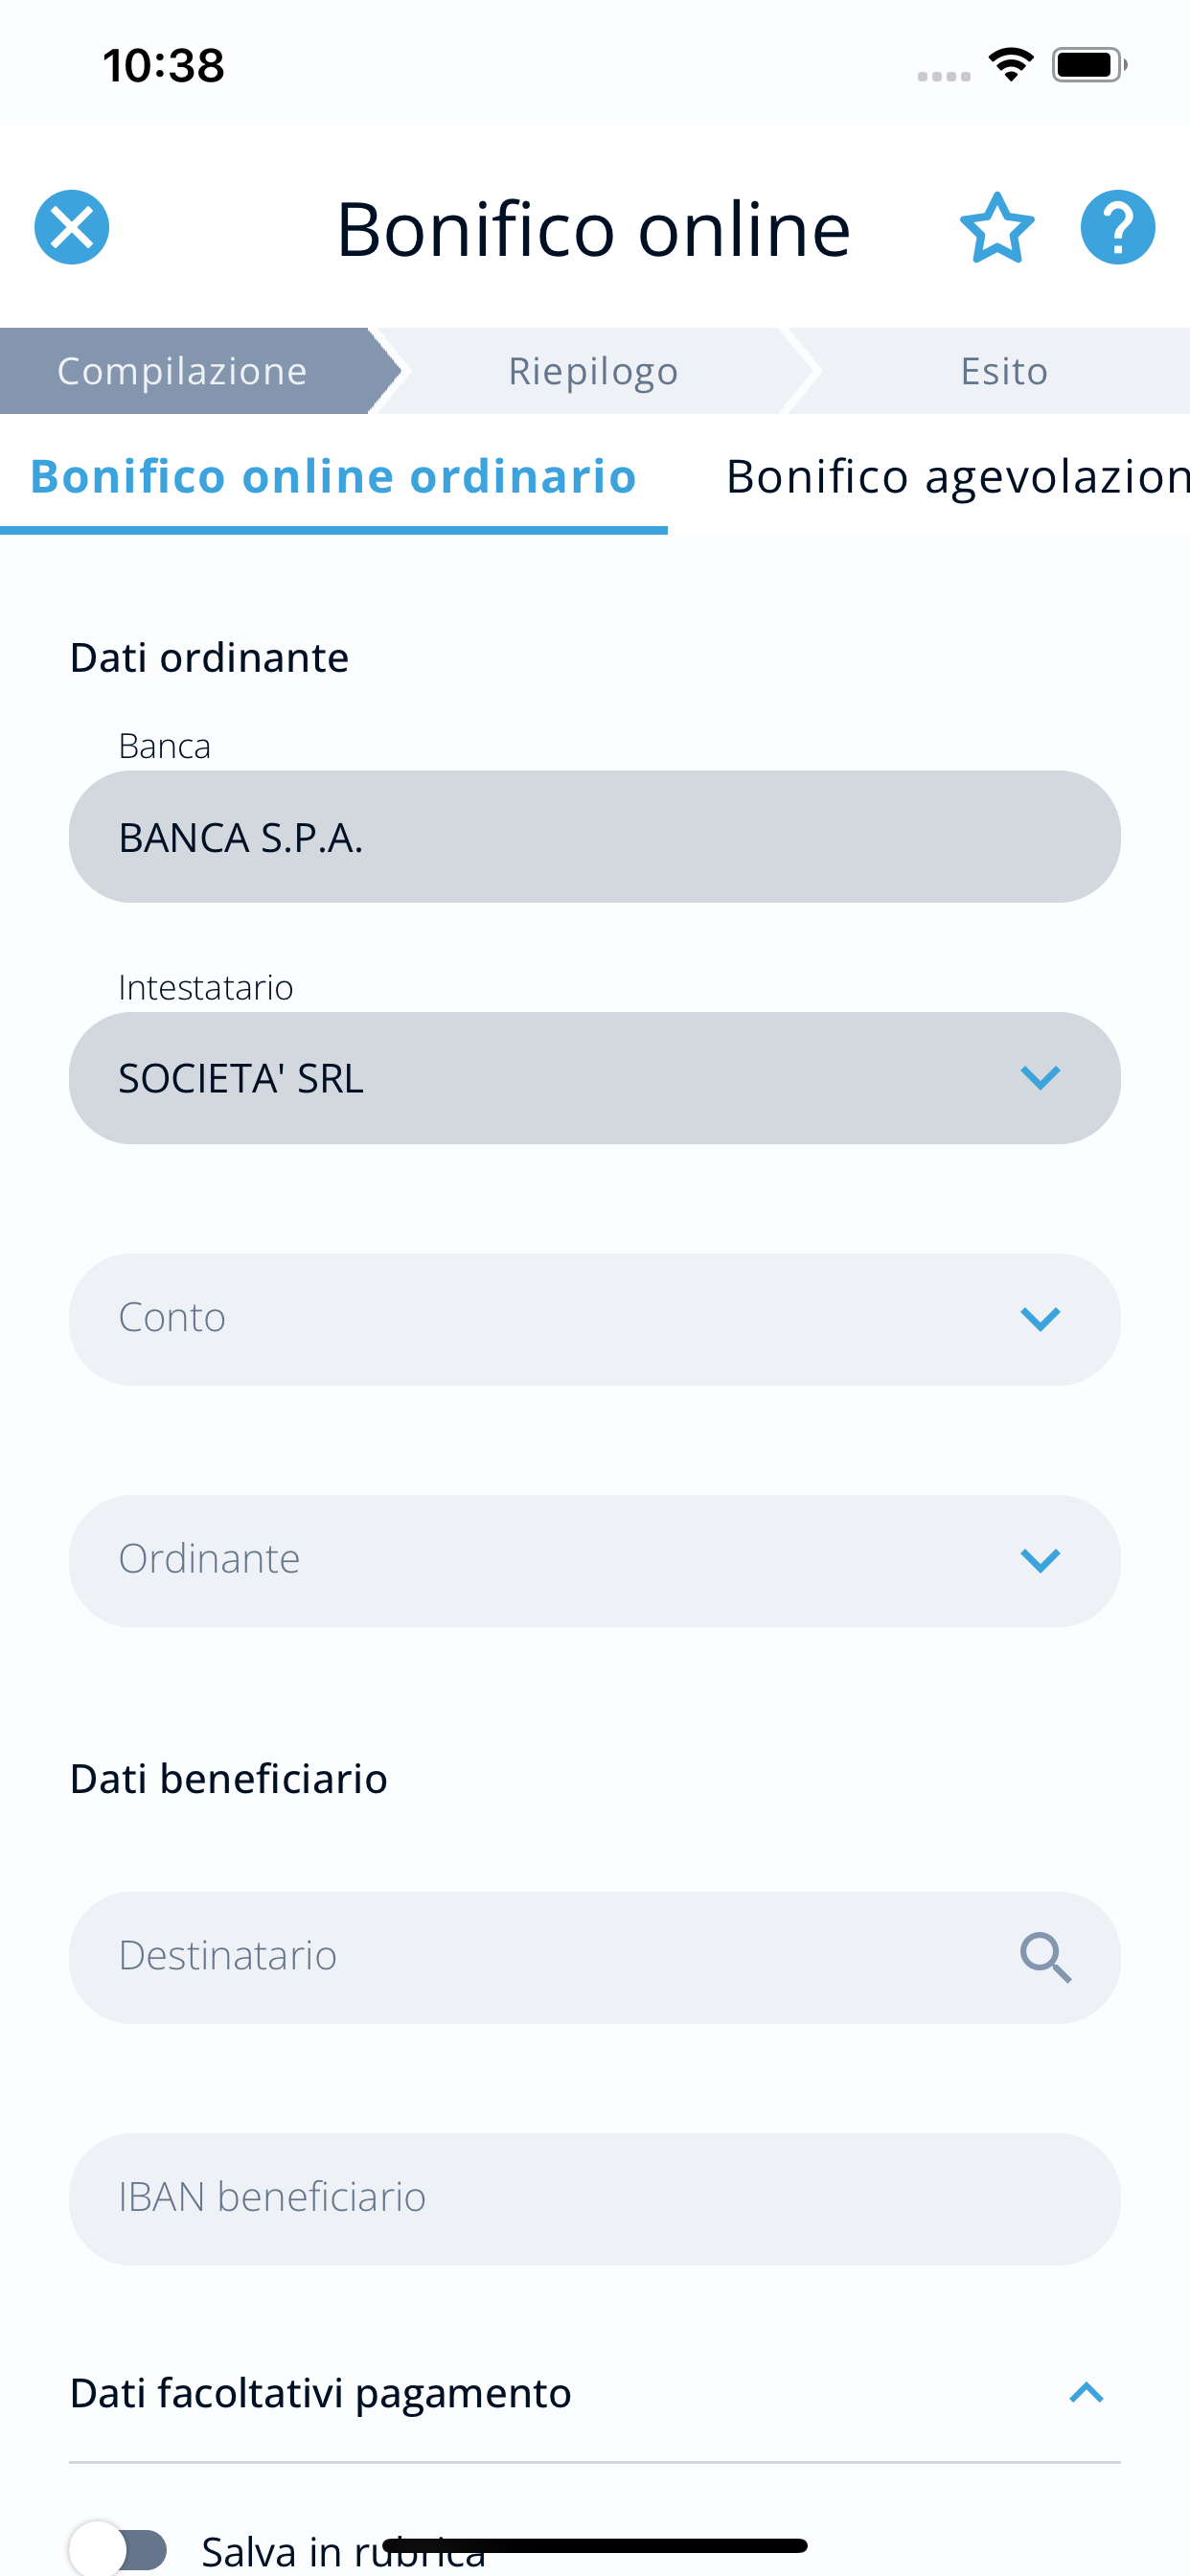Select the Bonifico online ordinario tab

coord(334,477)
